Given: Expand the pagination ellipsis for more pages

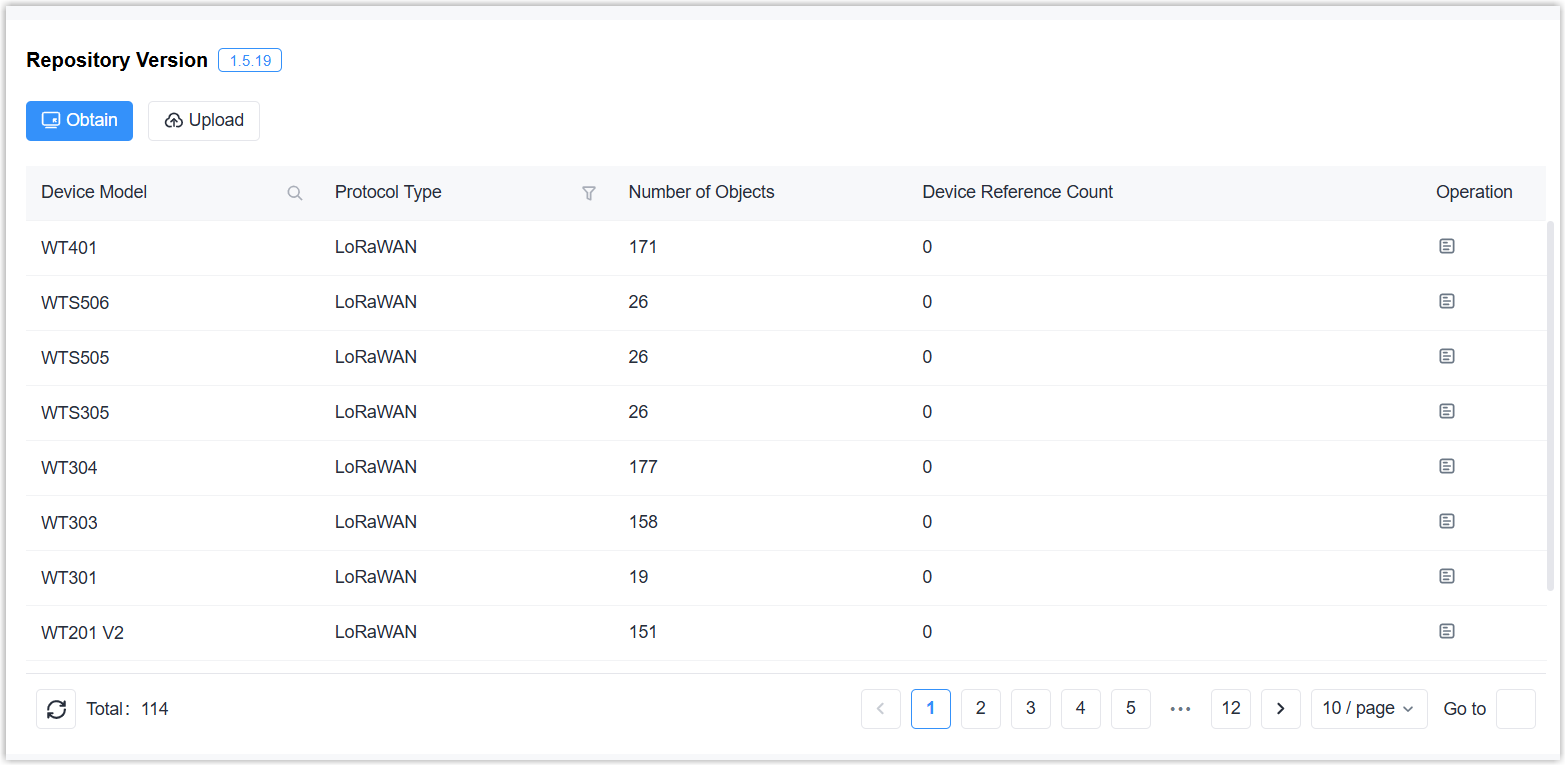Looking at the screenshot, I should pyautogui.click(x=1180, y=709).
